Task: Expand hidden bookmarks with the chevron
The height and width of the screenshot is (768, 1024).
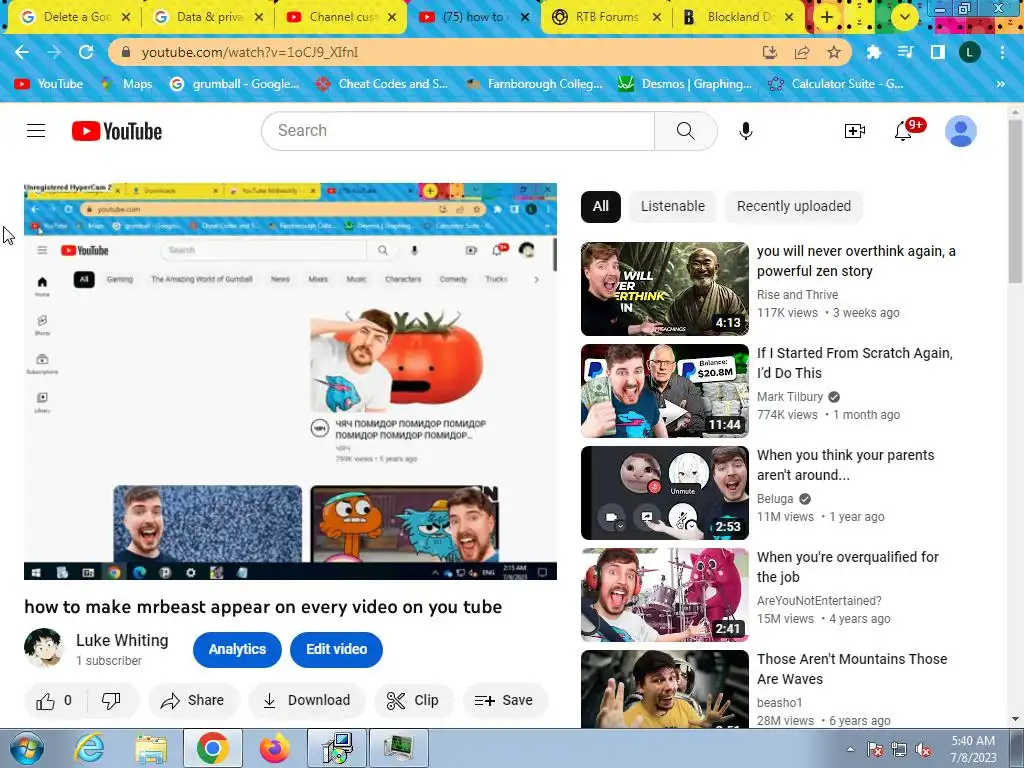Action: 1000,84
